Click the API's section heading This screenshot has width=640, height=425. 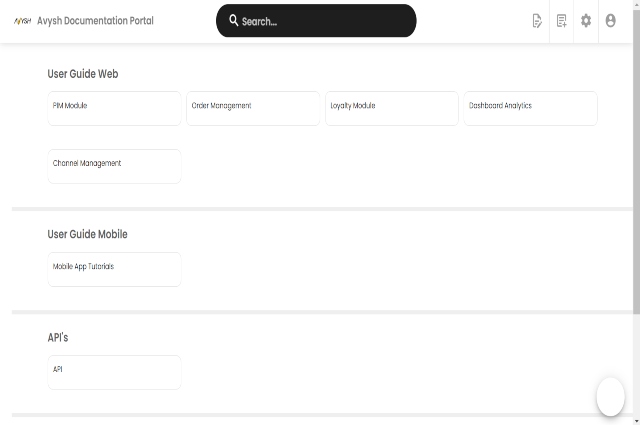[x=58, y=338]
